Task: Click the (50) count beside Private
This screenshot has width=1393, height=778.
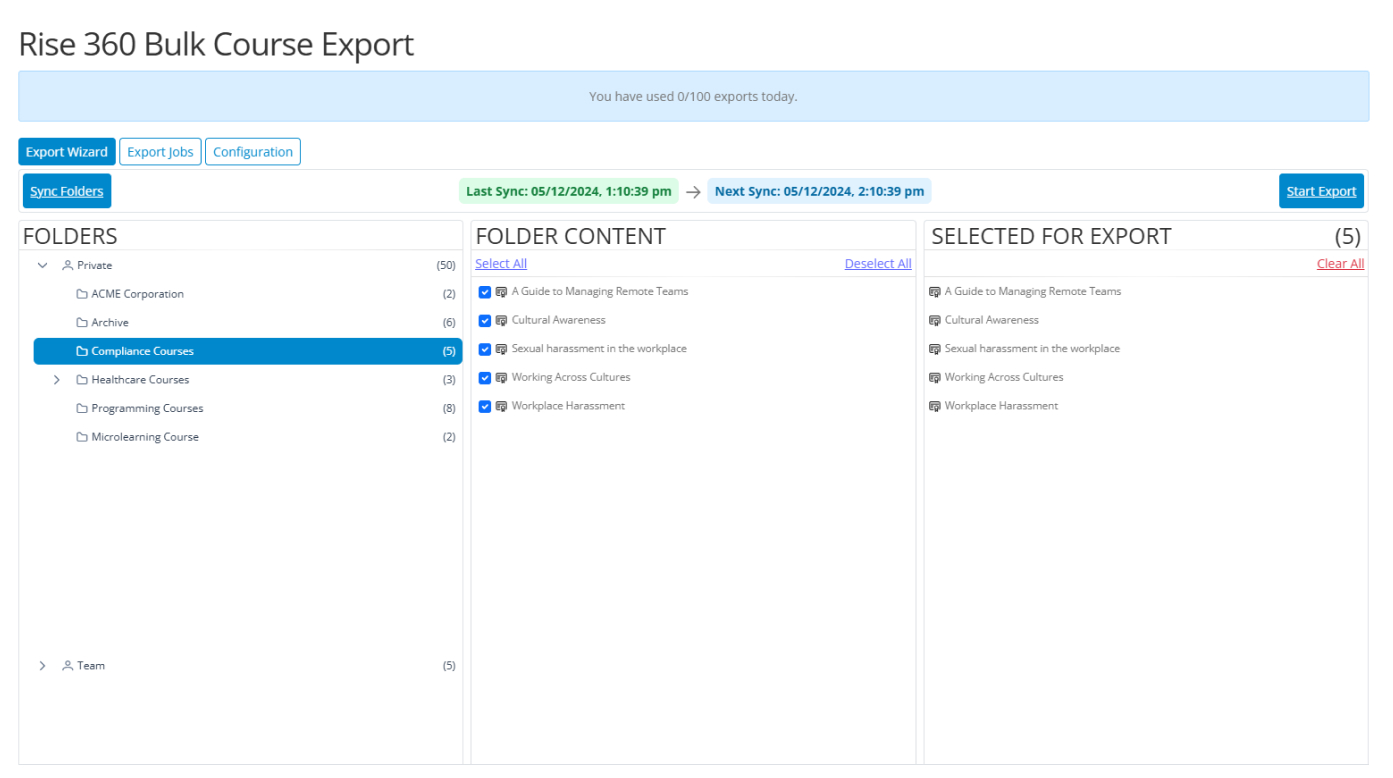Action: click(x=446, y=265)
